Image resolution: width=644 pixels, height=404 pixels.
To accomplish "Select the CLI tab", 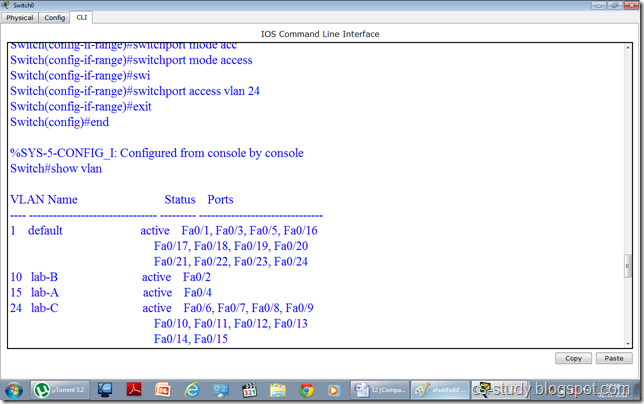I will click(x=82, y=17).
